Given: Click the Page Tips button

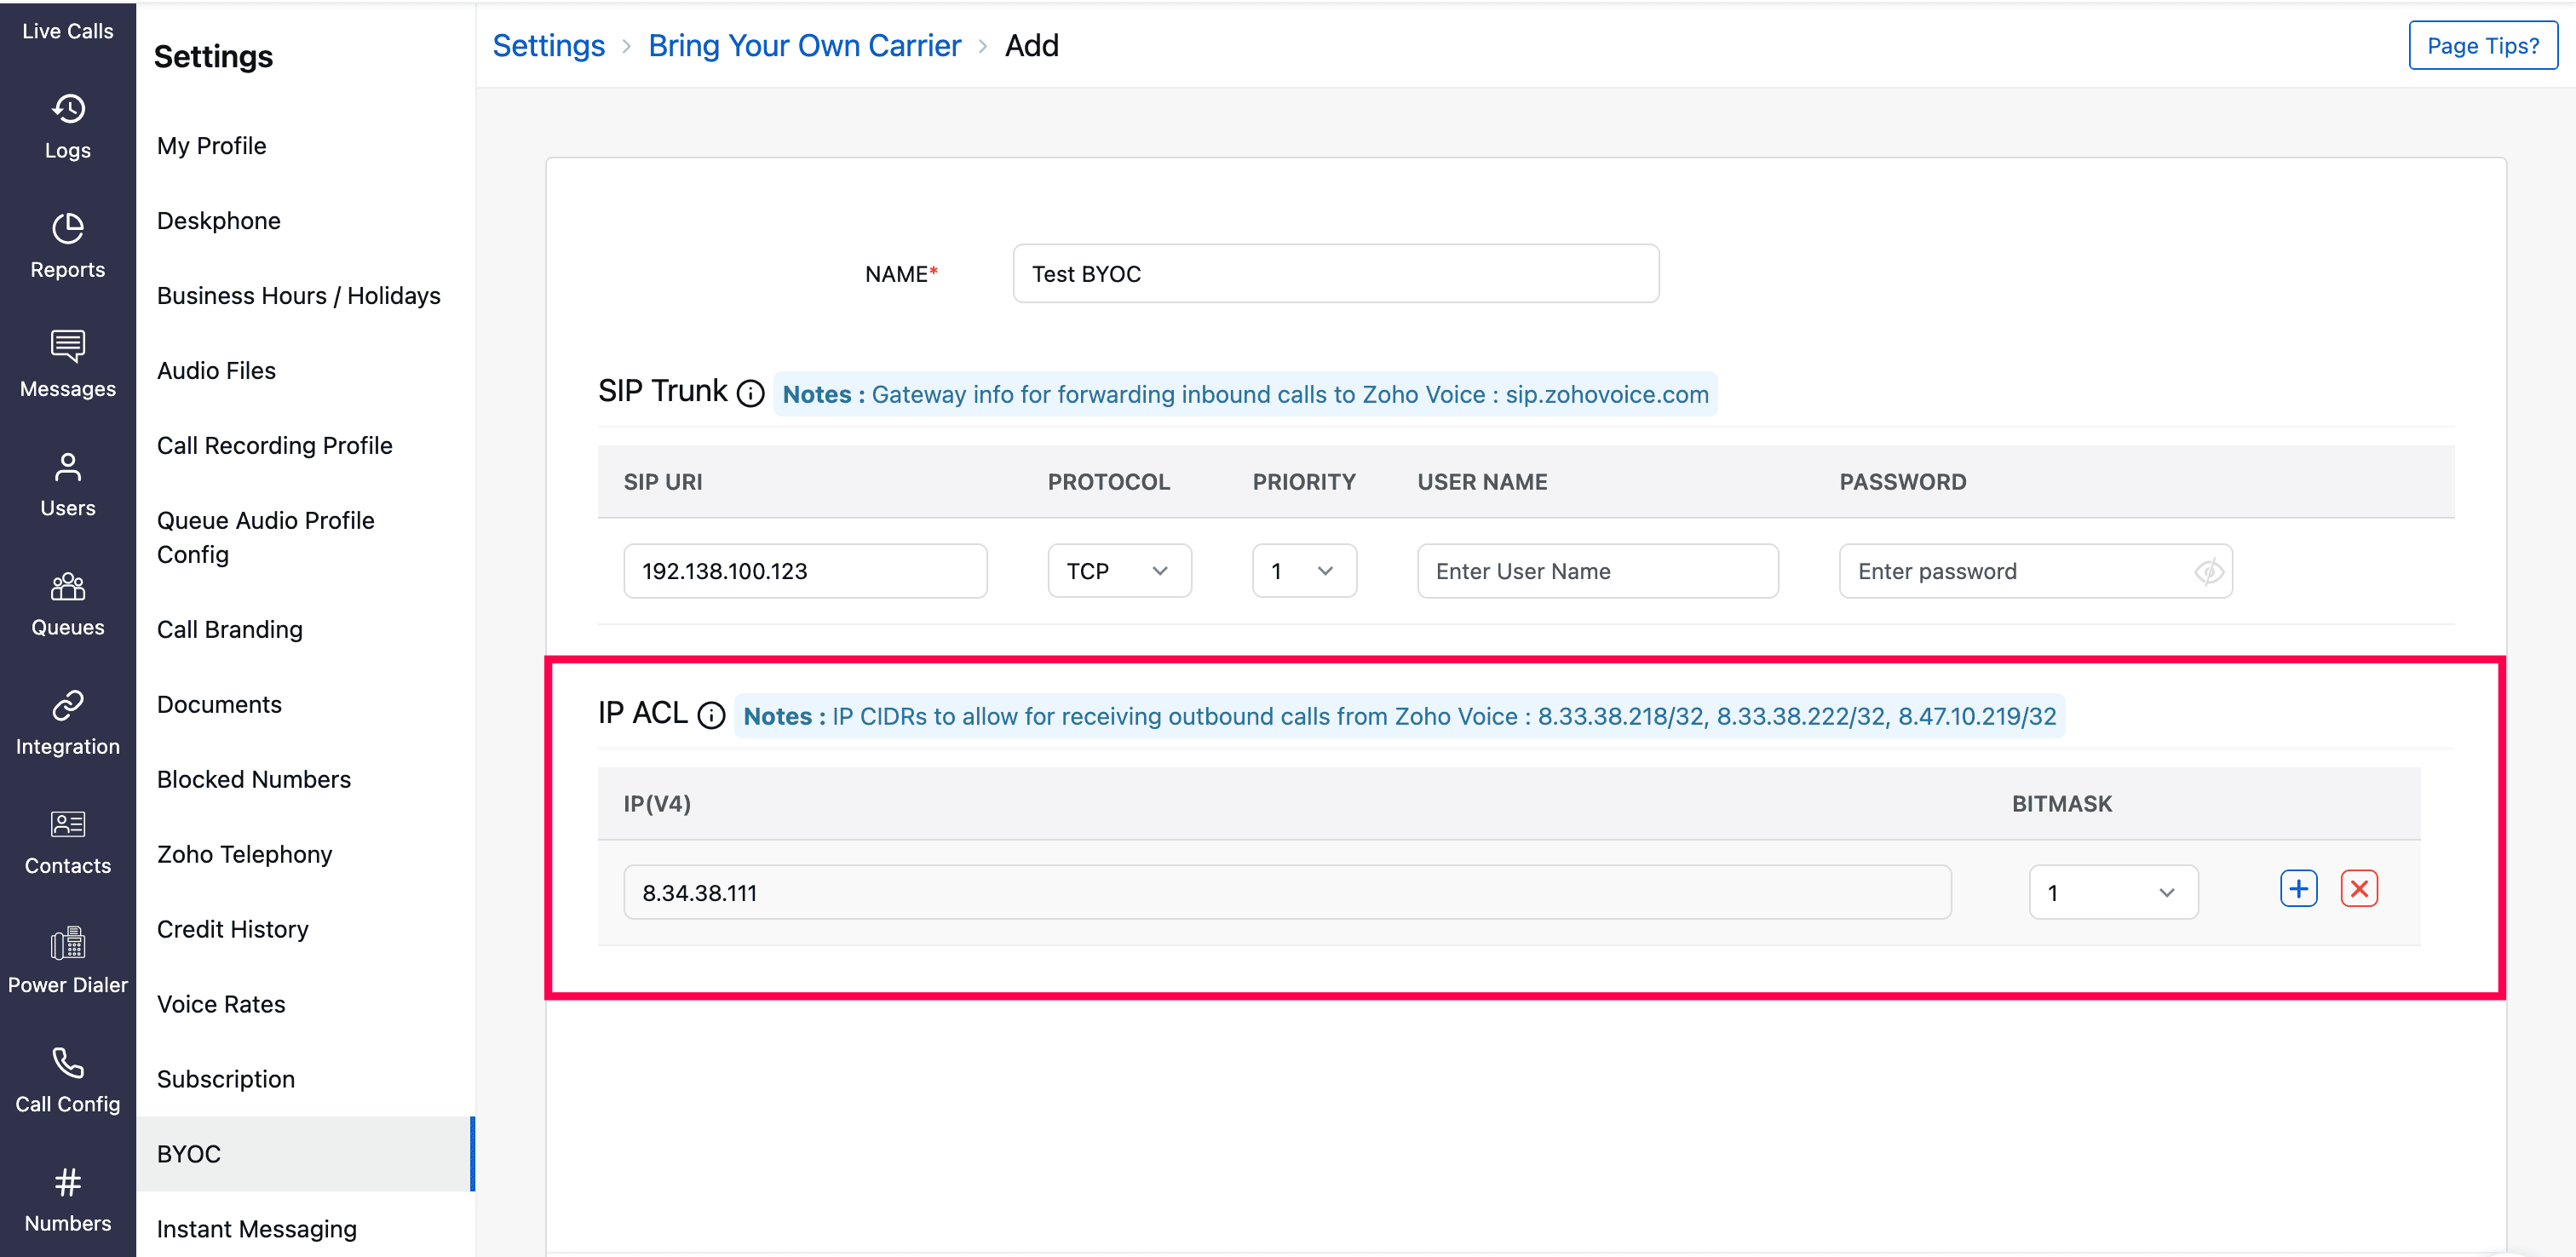Looking at the screenshot, I should [x=2482, y=46].
